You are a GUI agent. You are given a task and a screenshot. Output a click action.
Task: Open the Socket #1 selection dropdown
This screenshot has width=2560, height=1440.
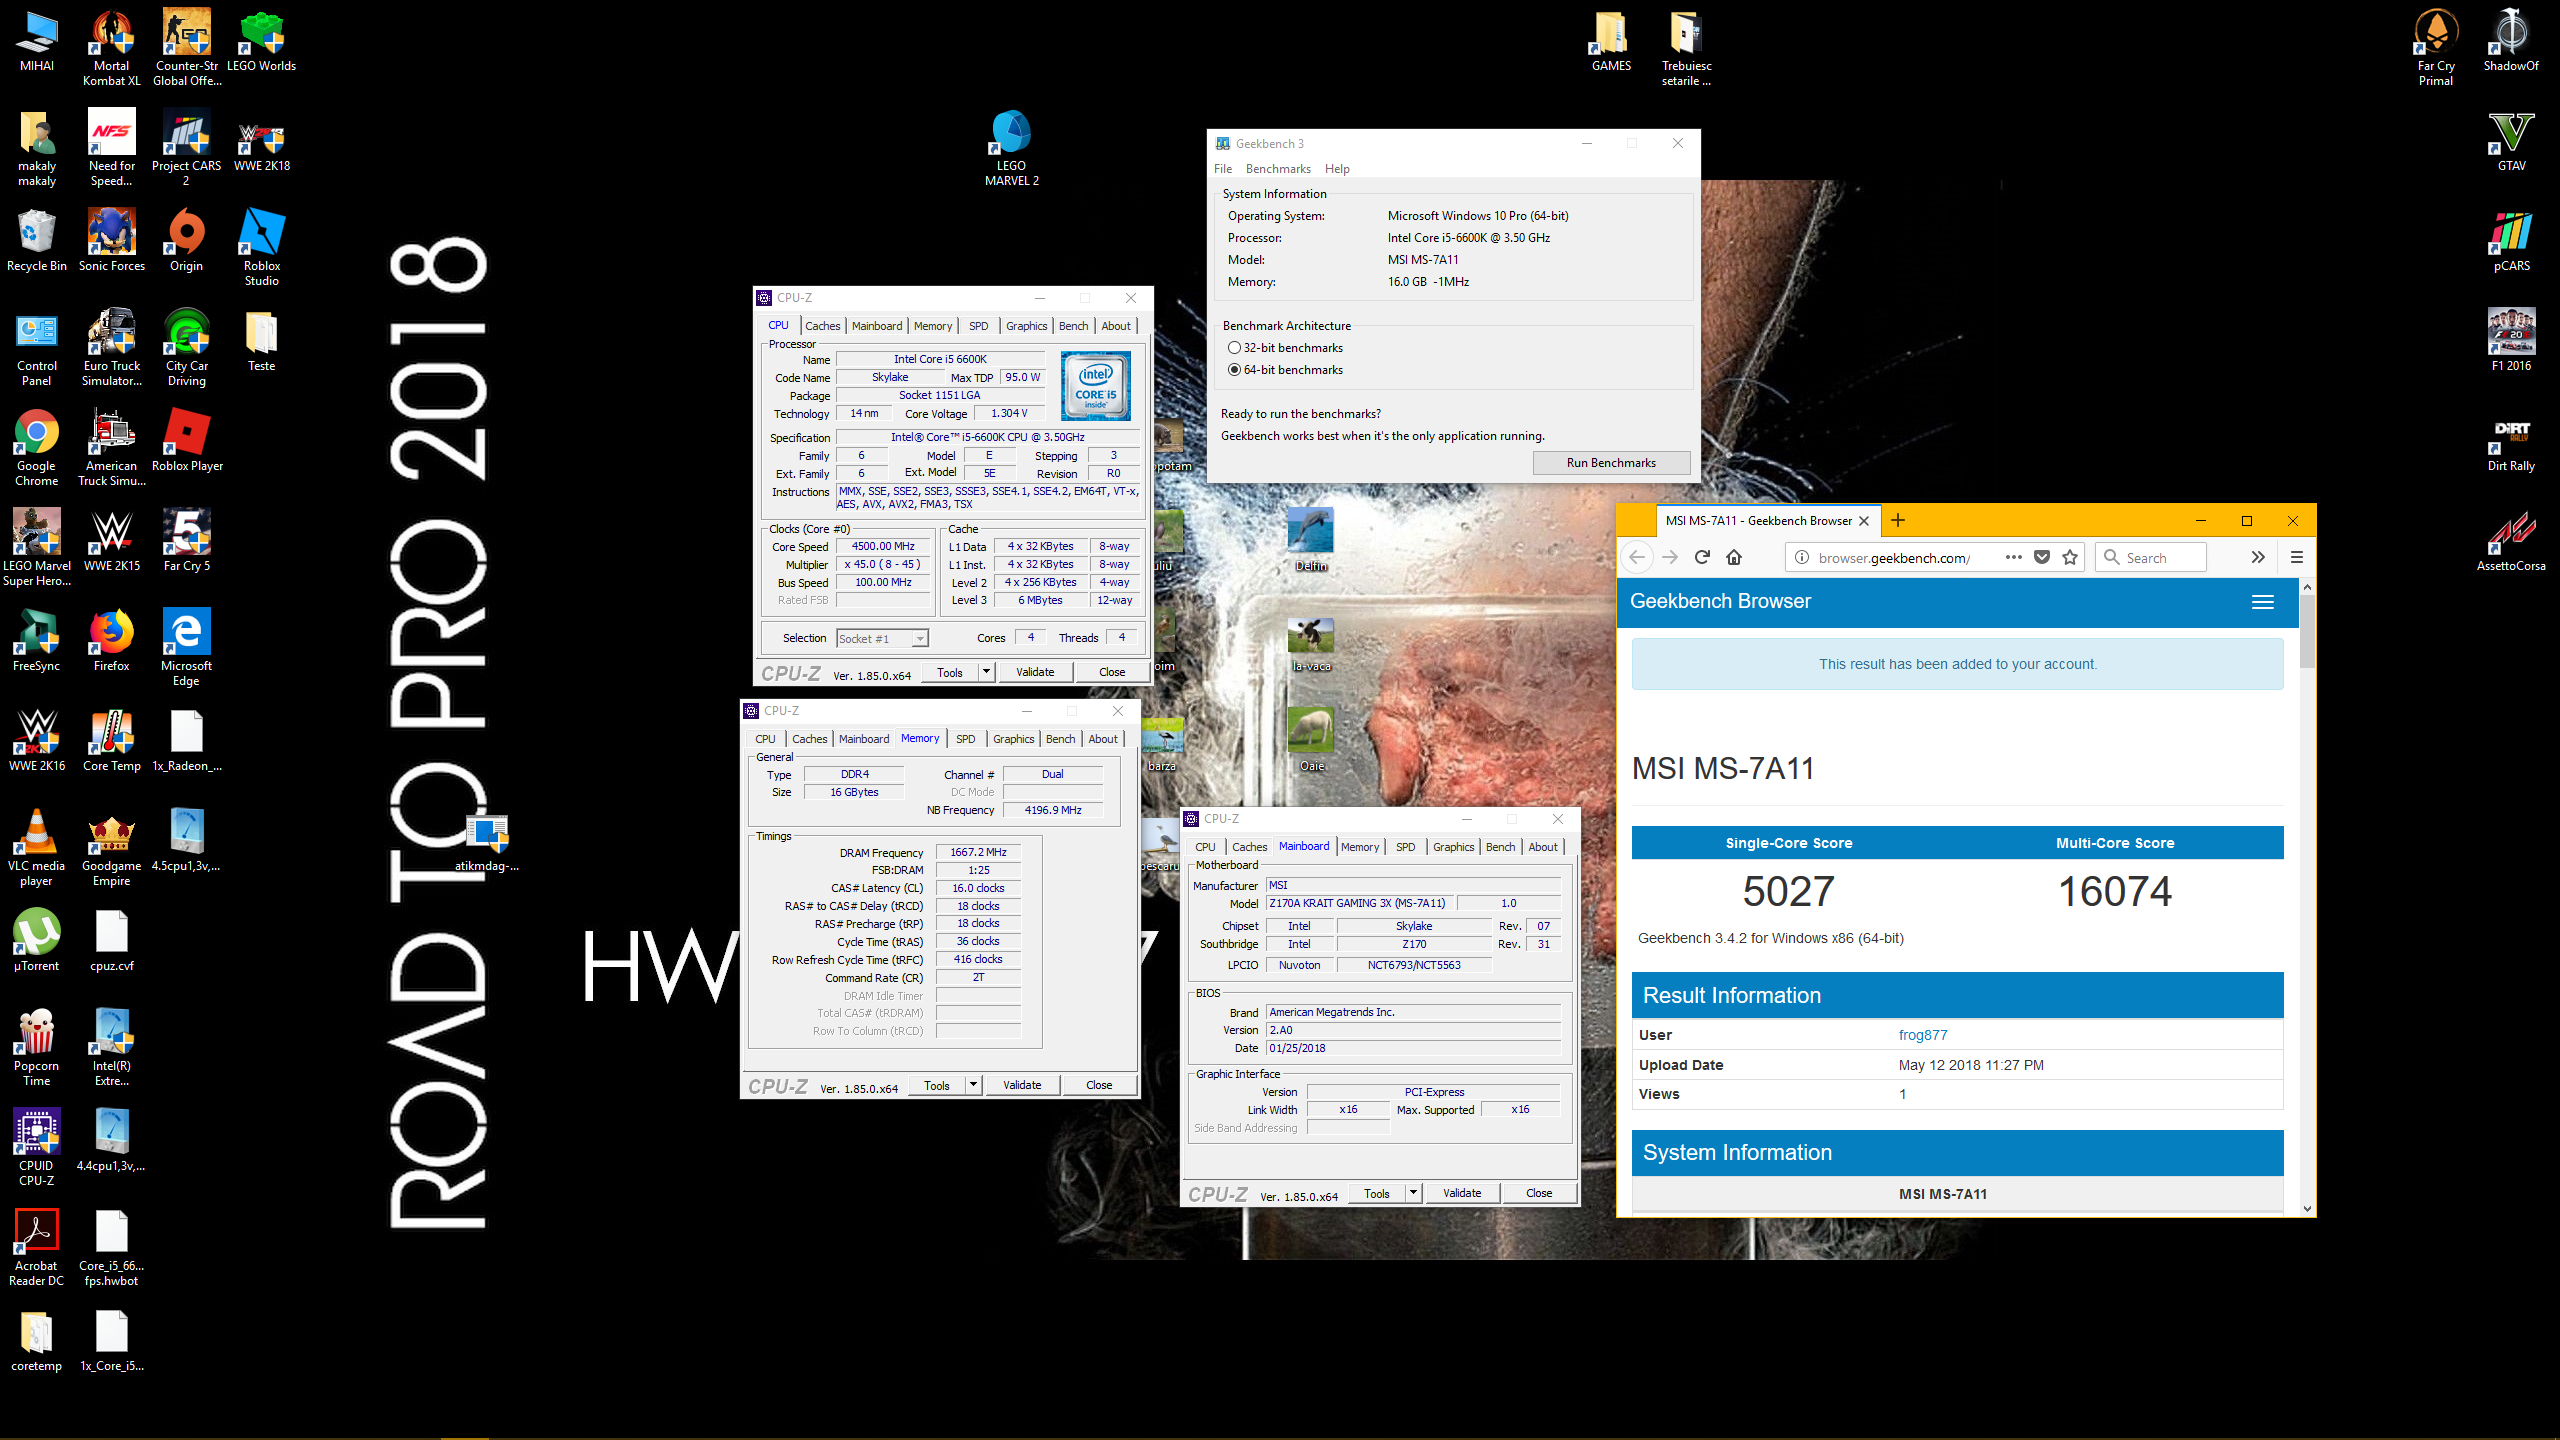(882, 639)
